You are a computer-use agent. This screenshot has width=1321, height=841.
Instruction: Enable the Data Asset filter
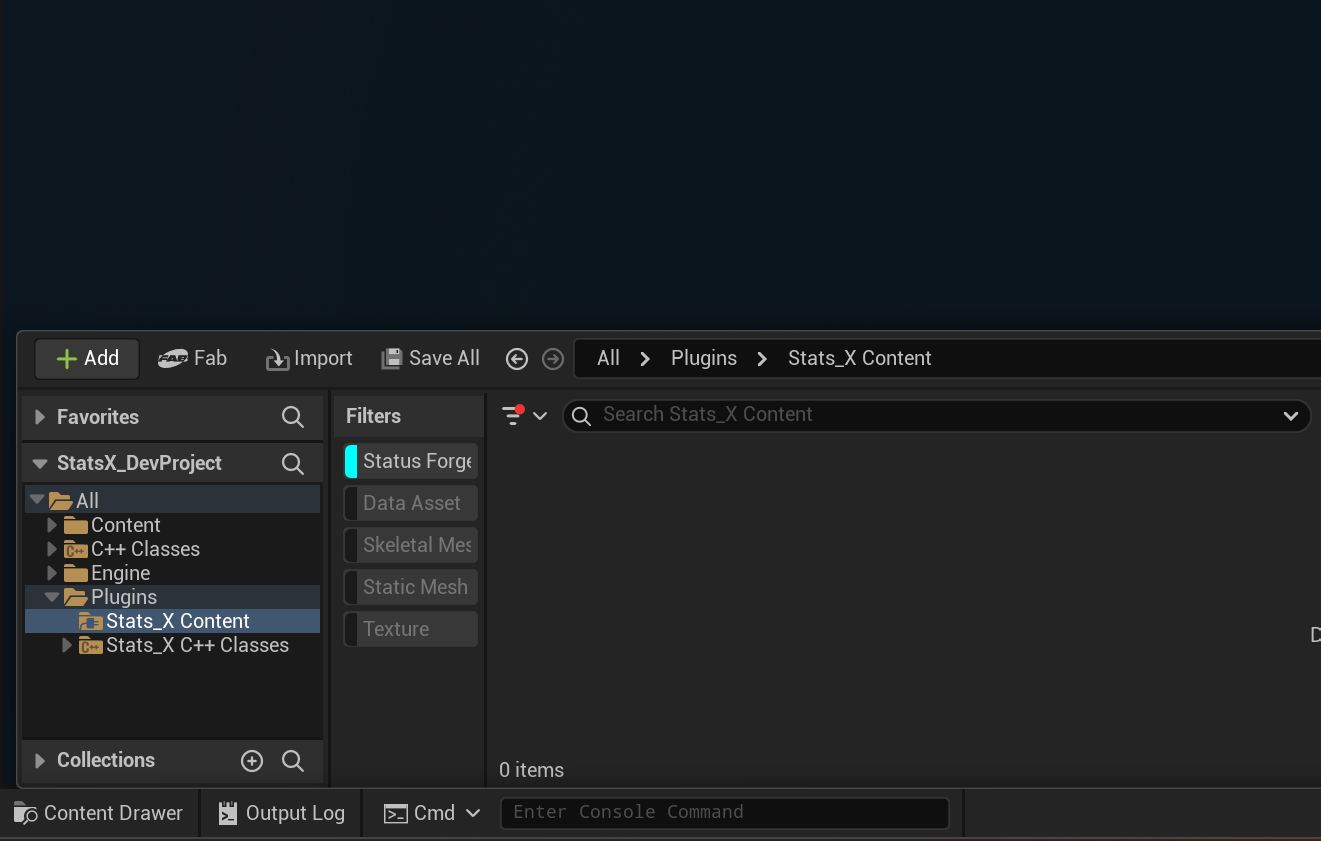(x=411, y=503)
